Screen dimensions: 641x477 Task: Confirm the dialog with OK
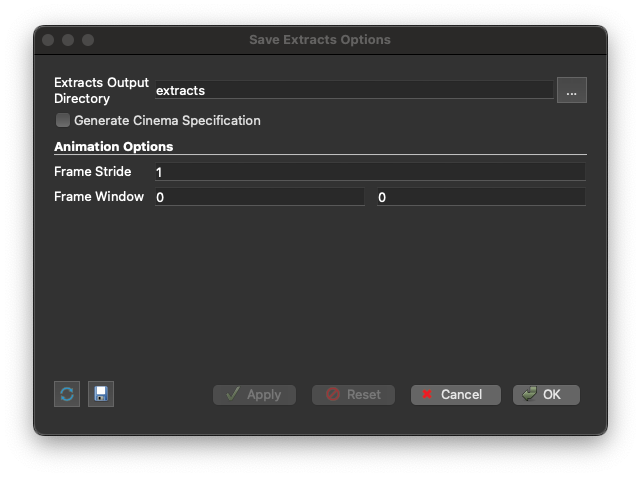coord(546,395)
